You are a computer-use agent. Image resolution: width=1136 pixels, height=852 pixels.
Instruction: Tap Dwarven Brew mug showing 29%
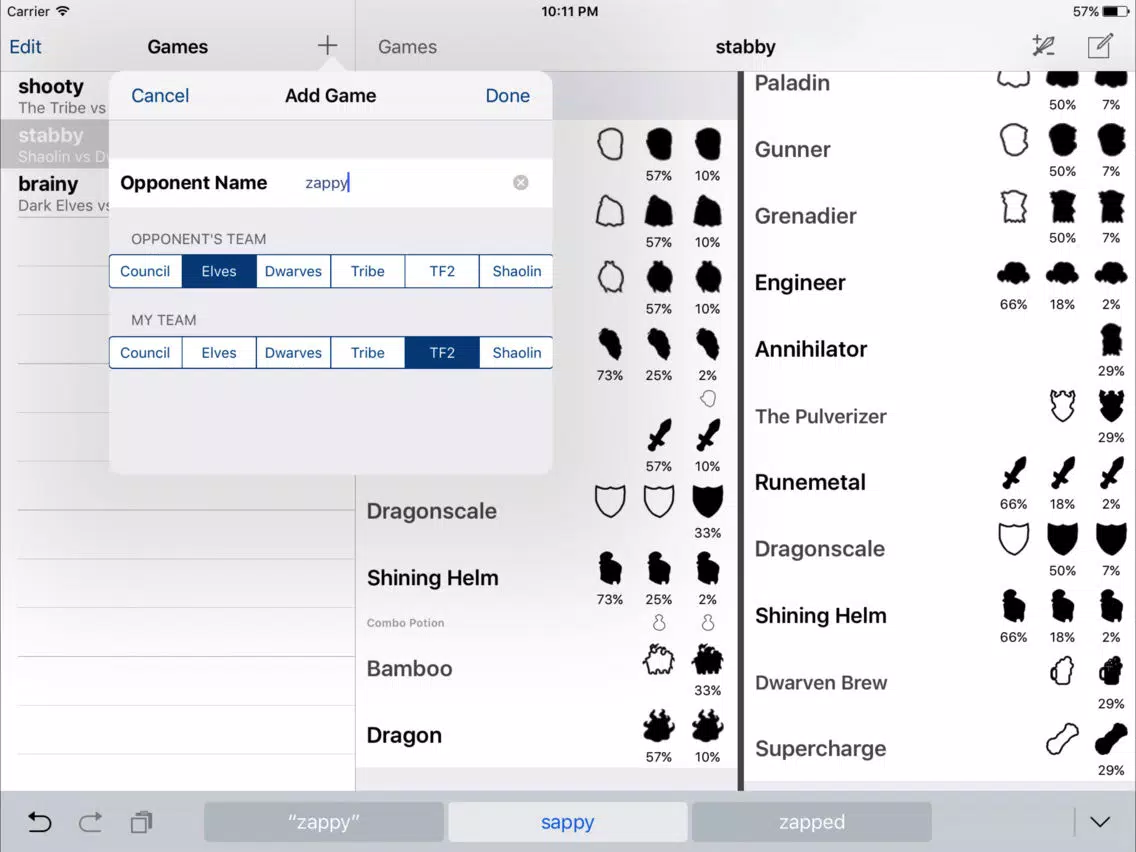pos(1111,672)
